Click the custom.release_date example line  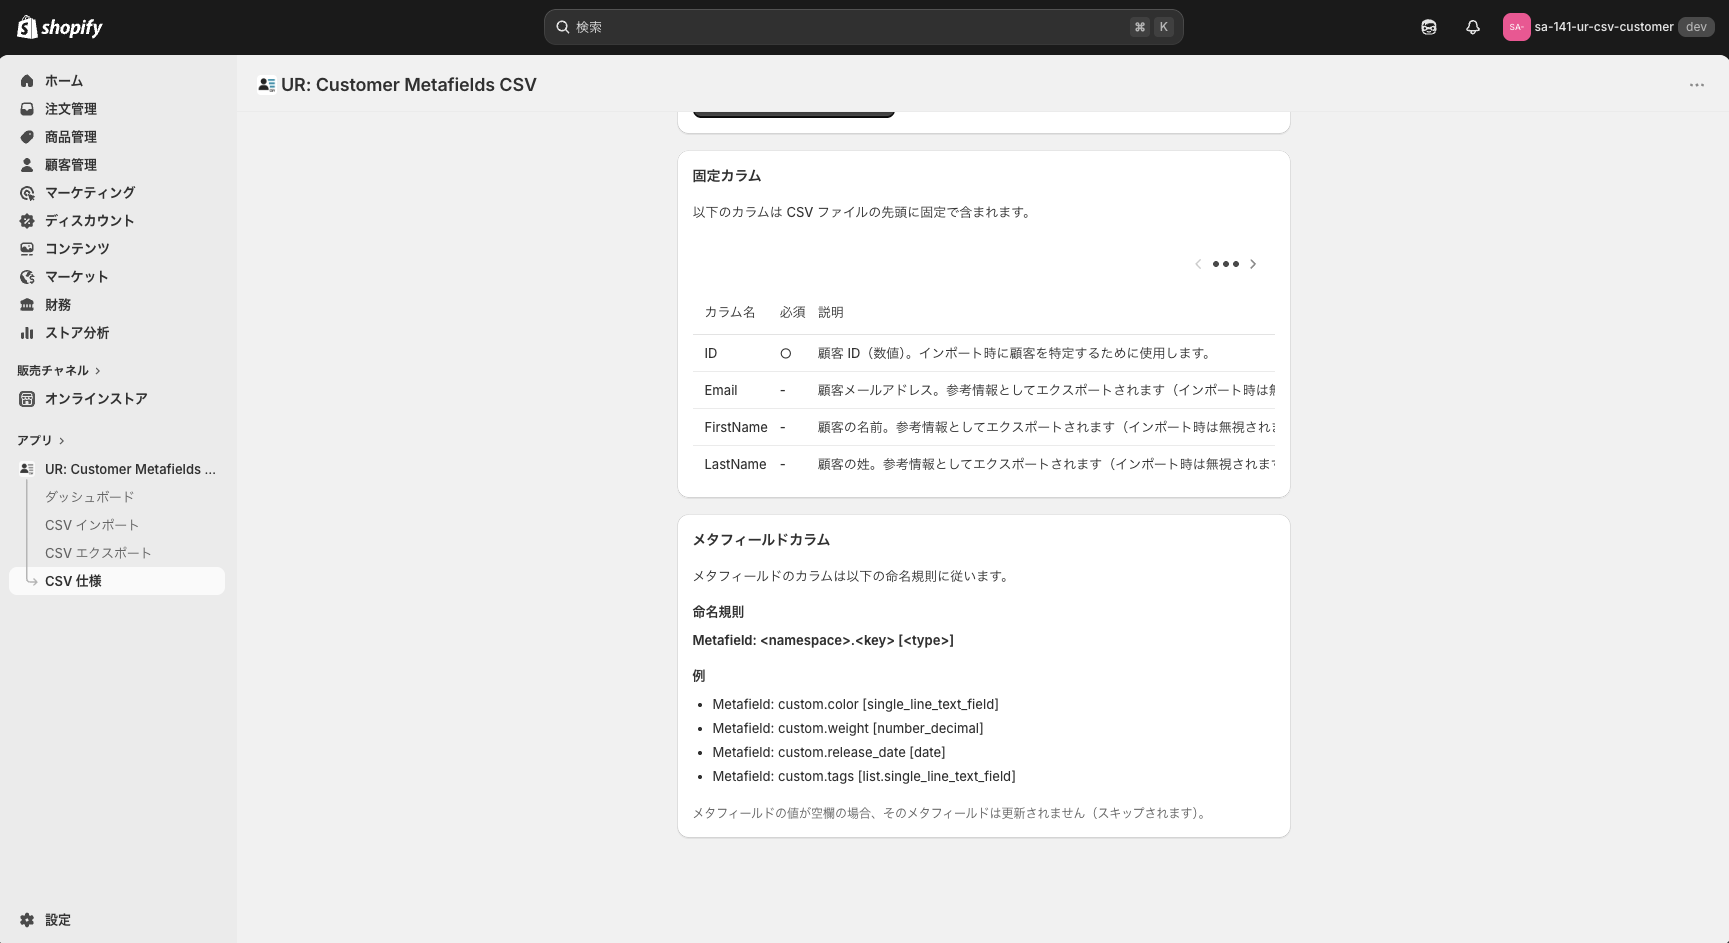pos(829,753)
